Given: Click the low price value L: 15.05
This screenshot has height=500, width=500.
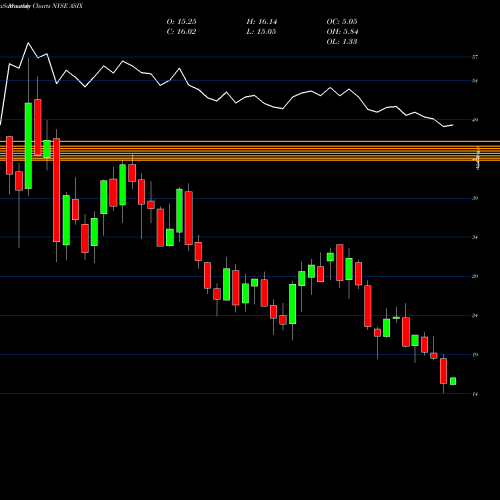Looking at the screenshot, I should pos(262,32).
